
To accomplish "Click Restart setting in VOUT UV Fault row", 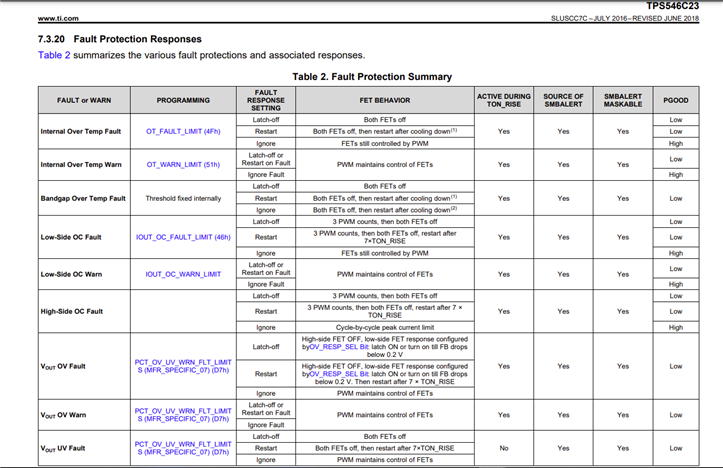I will point(266,448).
